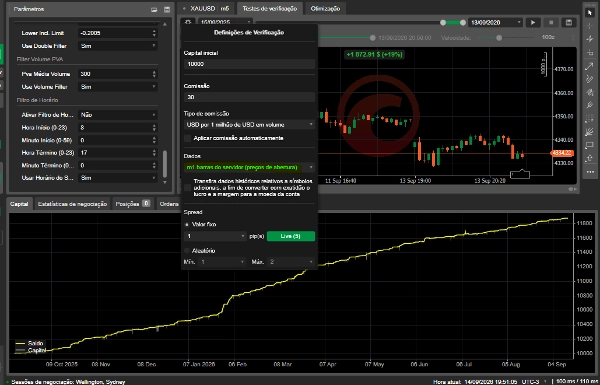The image size is (600, 385).
Task: Select the dotted grid tool in drawing toolbar
Action: click(590, 119)
